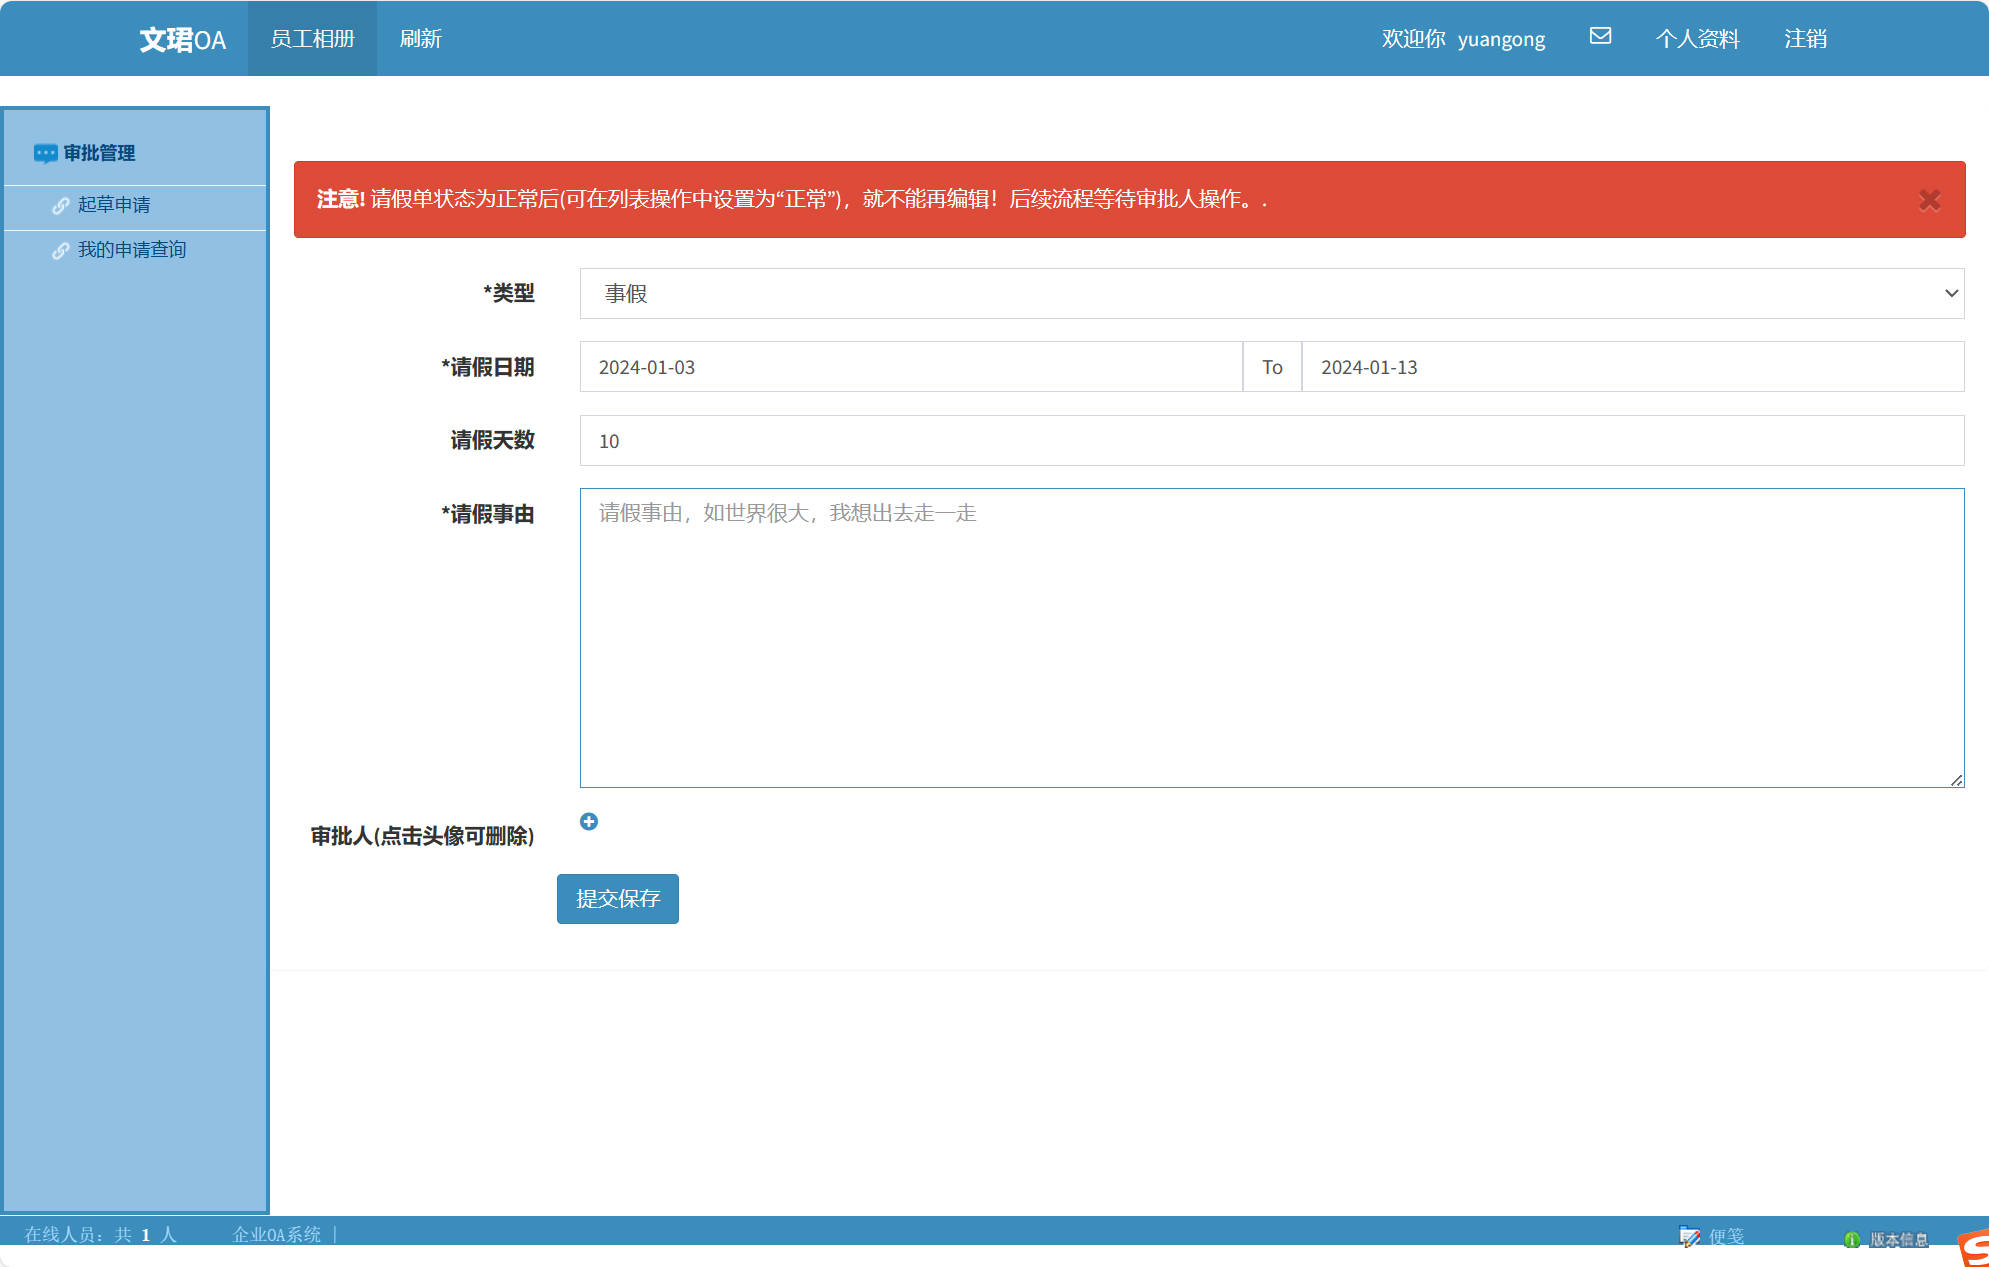
Task: Click the 文珺OA logo
Action: click(x=182, y=40)
